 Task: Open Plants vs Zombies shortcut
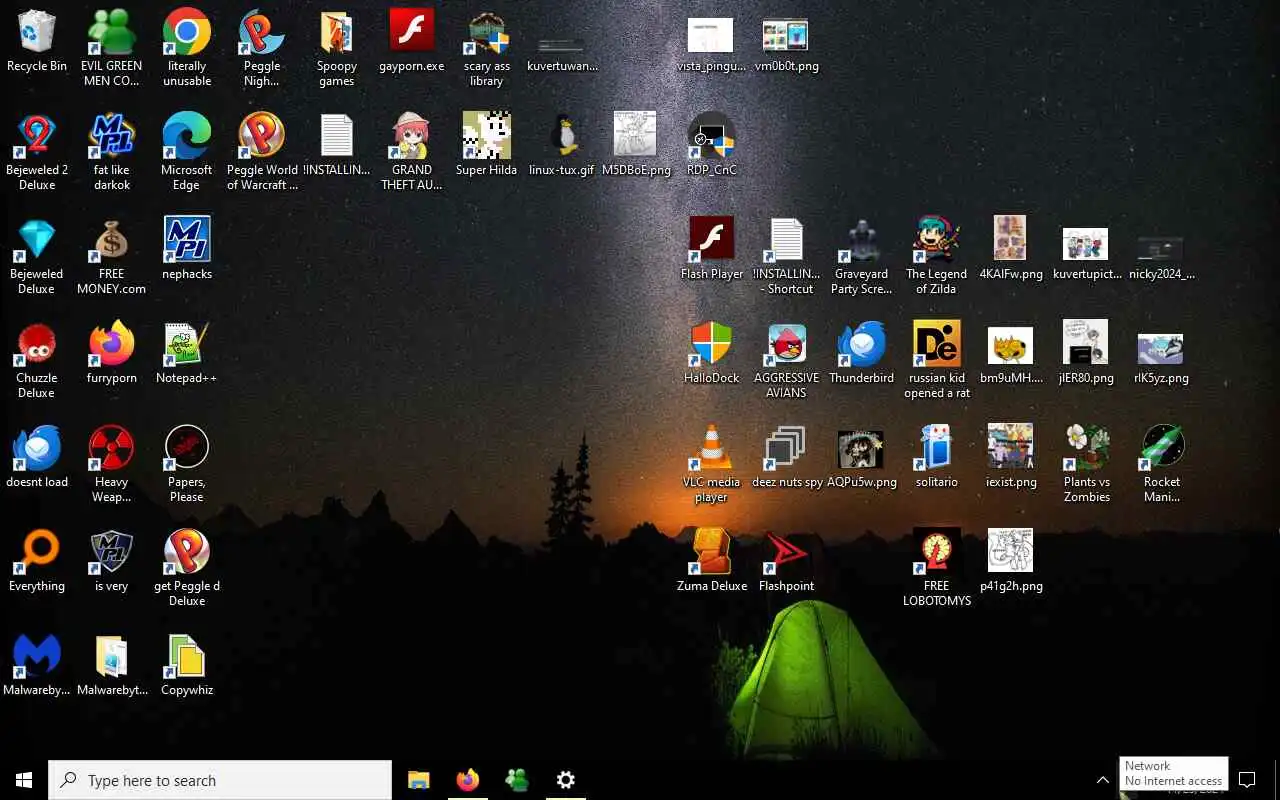pos(1087,464)
